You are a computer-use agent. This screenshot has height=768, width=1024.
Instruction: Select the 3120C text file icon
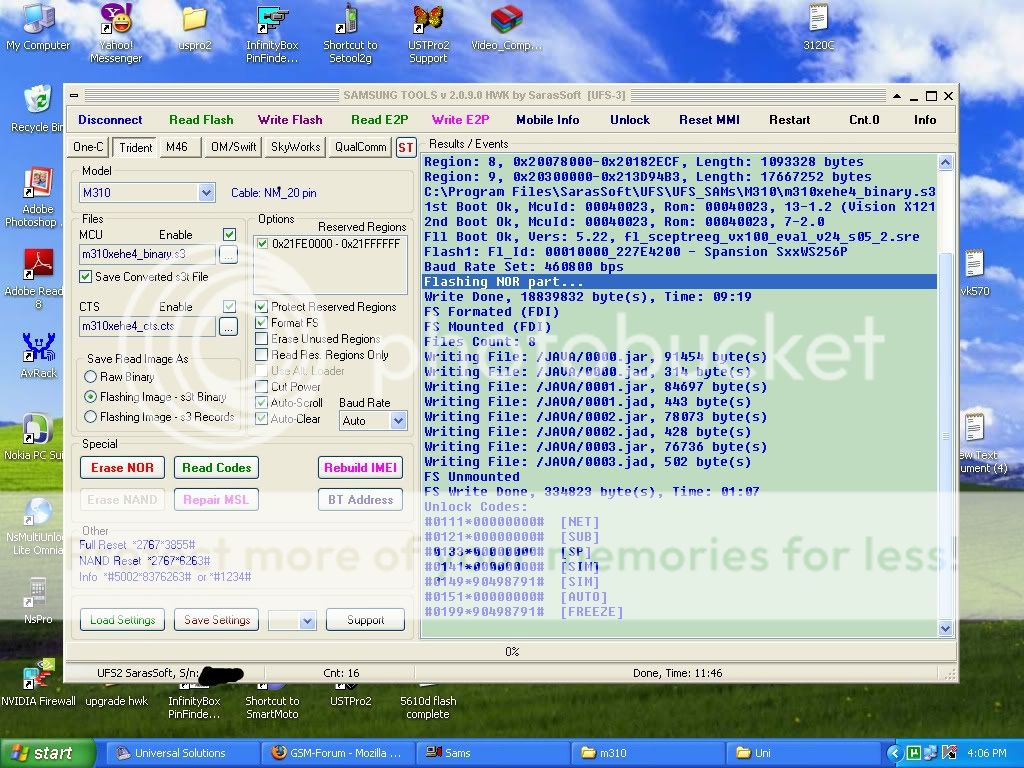pos(818,27)
